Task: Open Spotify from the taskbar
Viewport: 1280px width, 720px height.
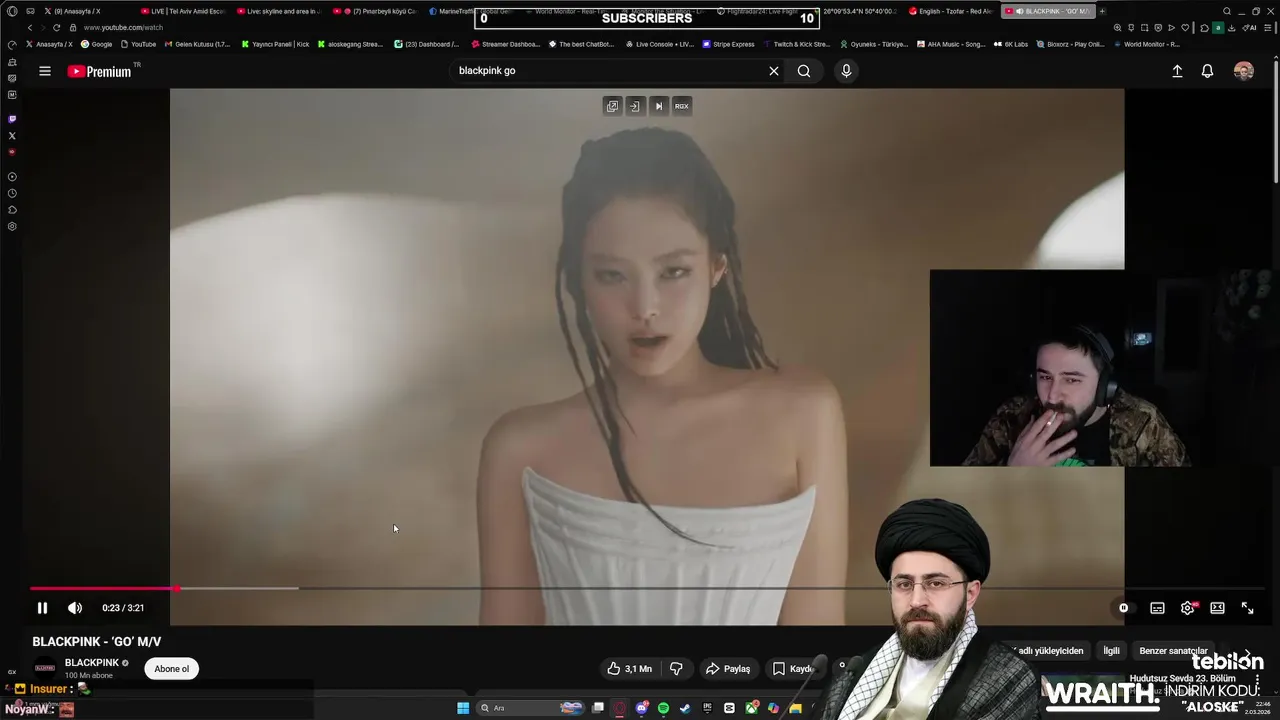Action: pos(663,708)
